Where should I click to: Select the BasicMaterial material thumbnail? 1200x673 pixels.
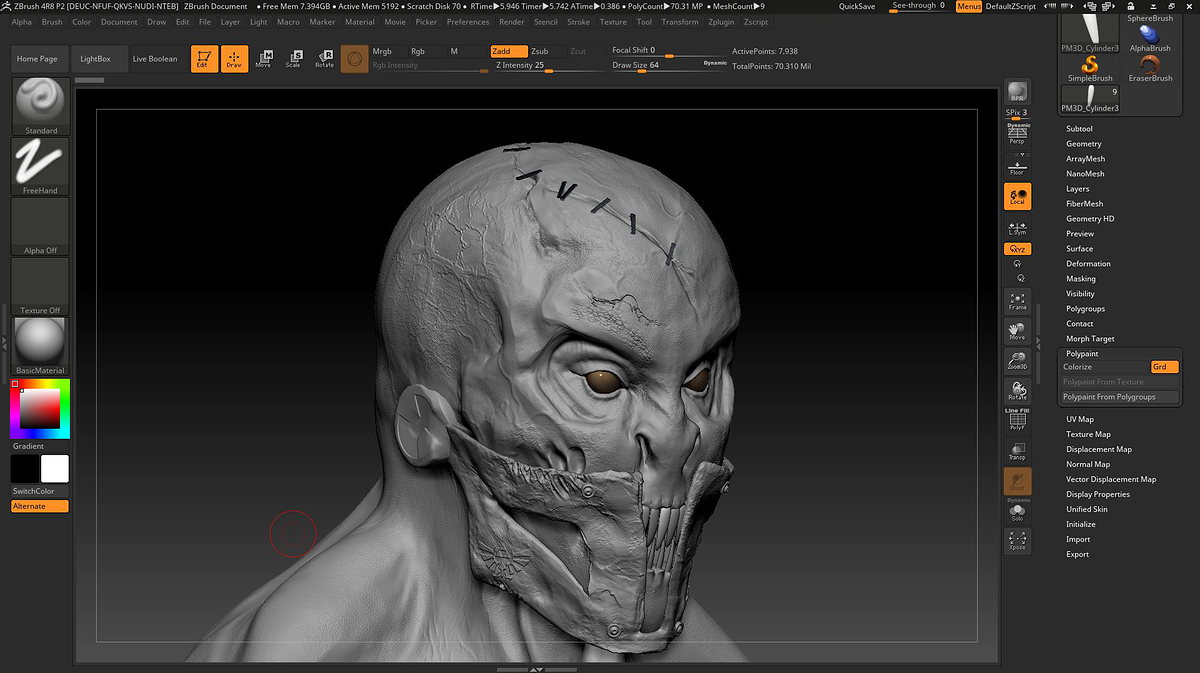(x=41, y=346)
